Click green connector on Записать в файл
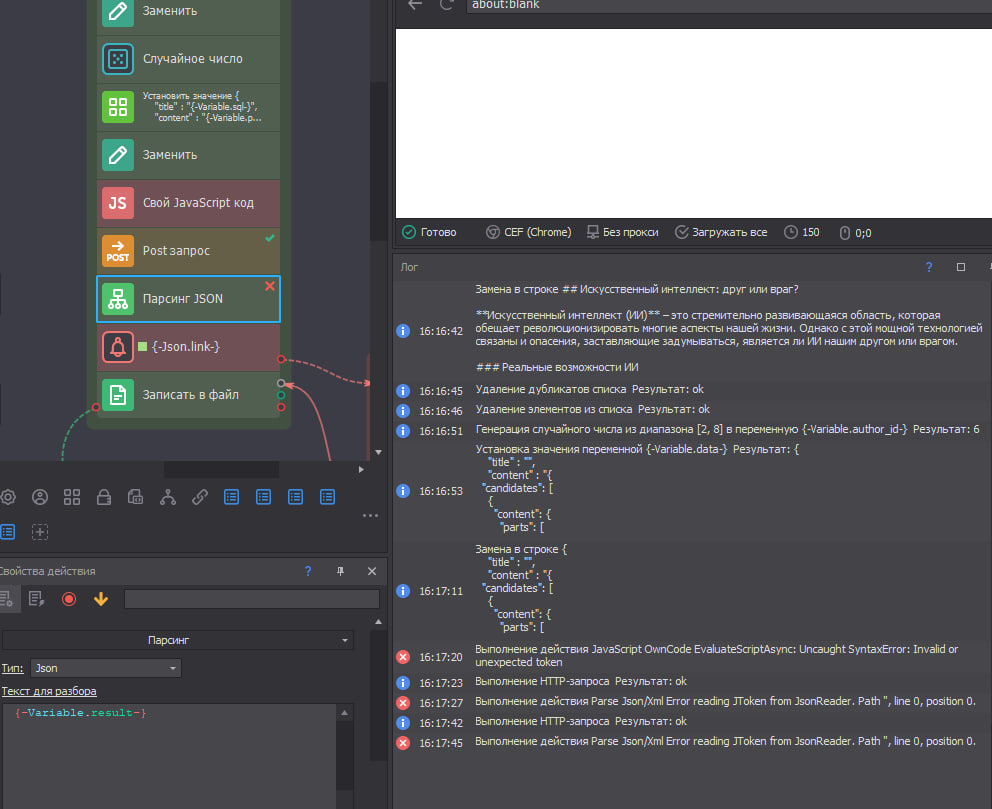The width and height of the screenshot is (992, 809). coord(281,395)
